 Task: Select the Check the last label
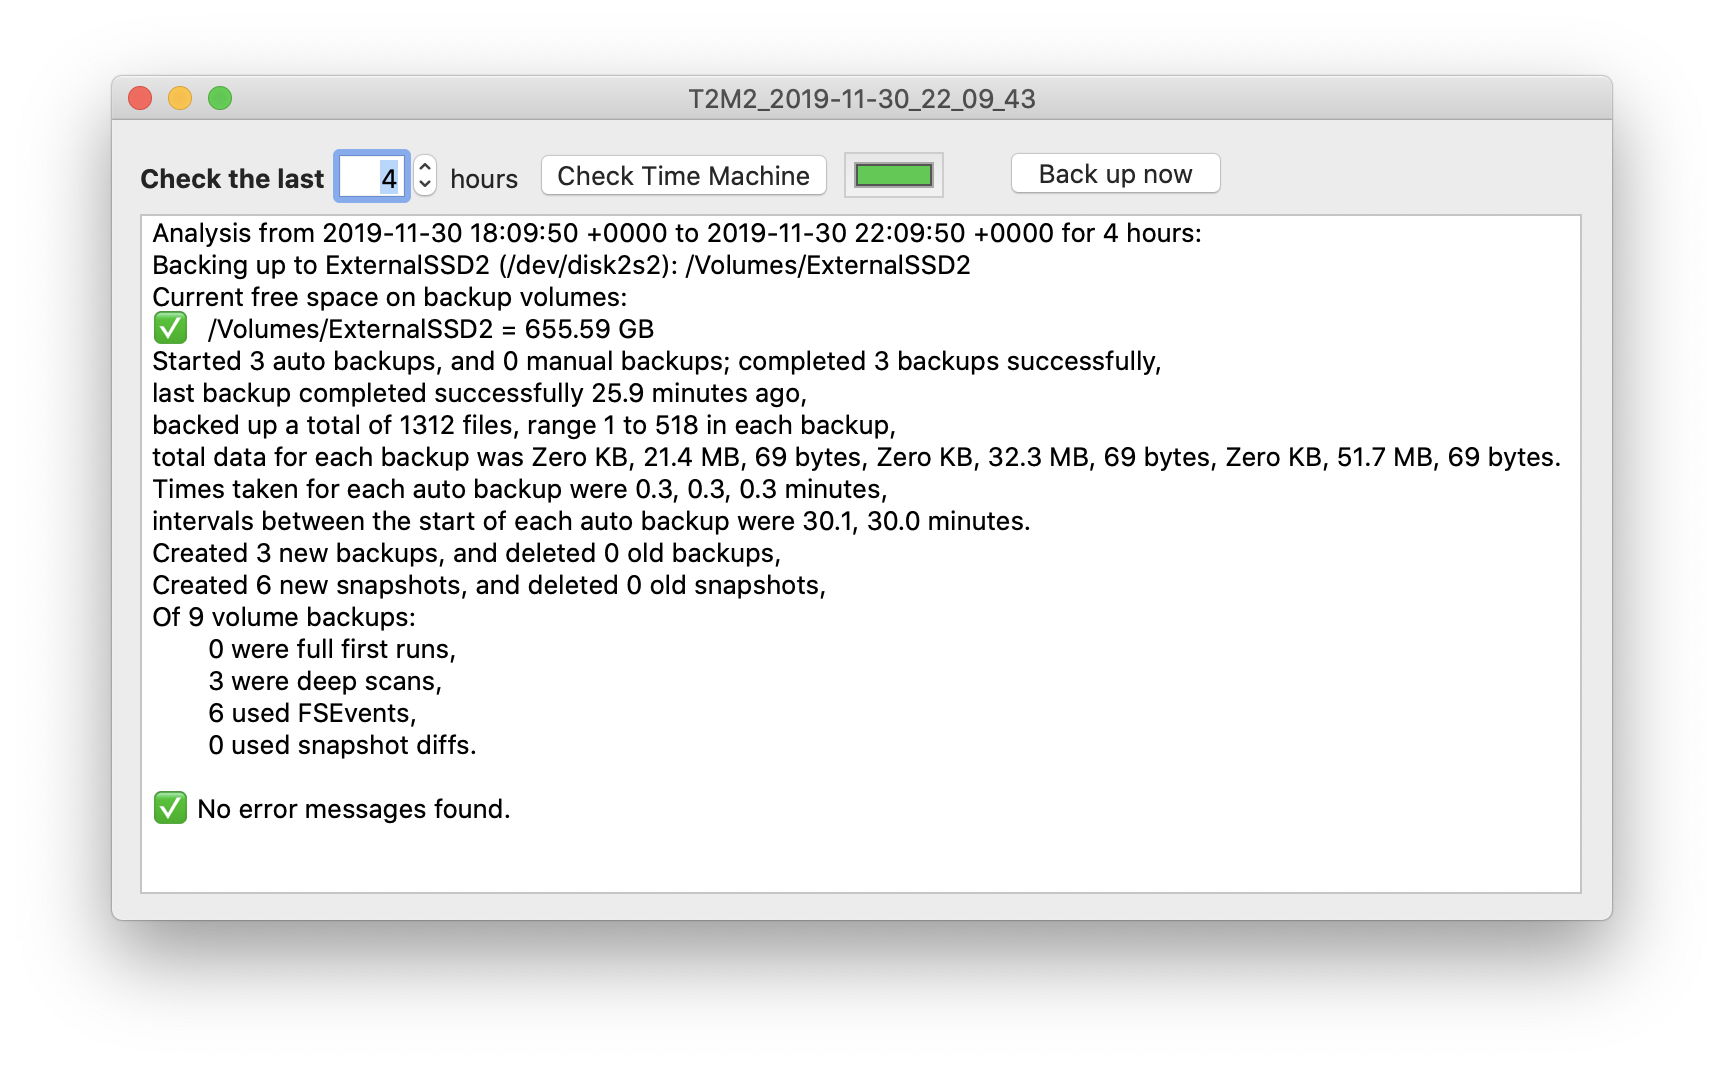231,177
